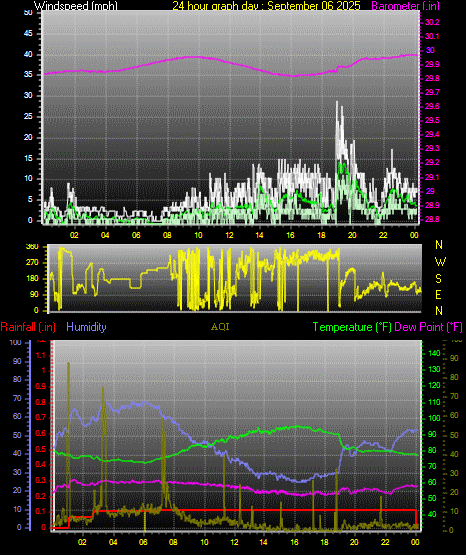
Task: Click the 'W' compass letter beside the wind direction chart
Action: 440,262
